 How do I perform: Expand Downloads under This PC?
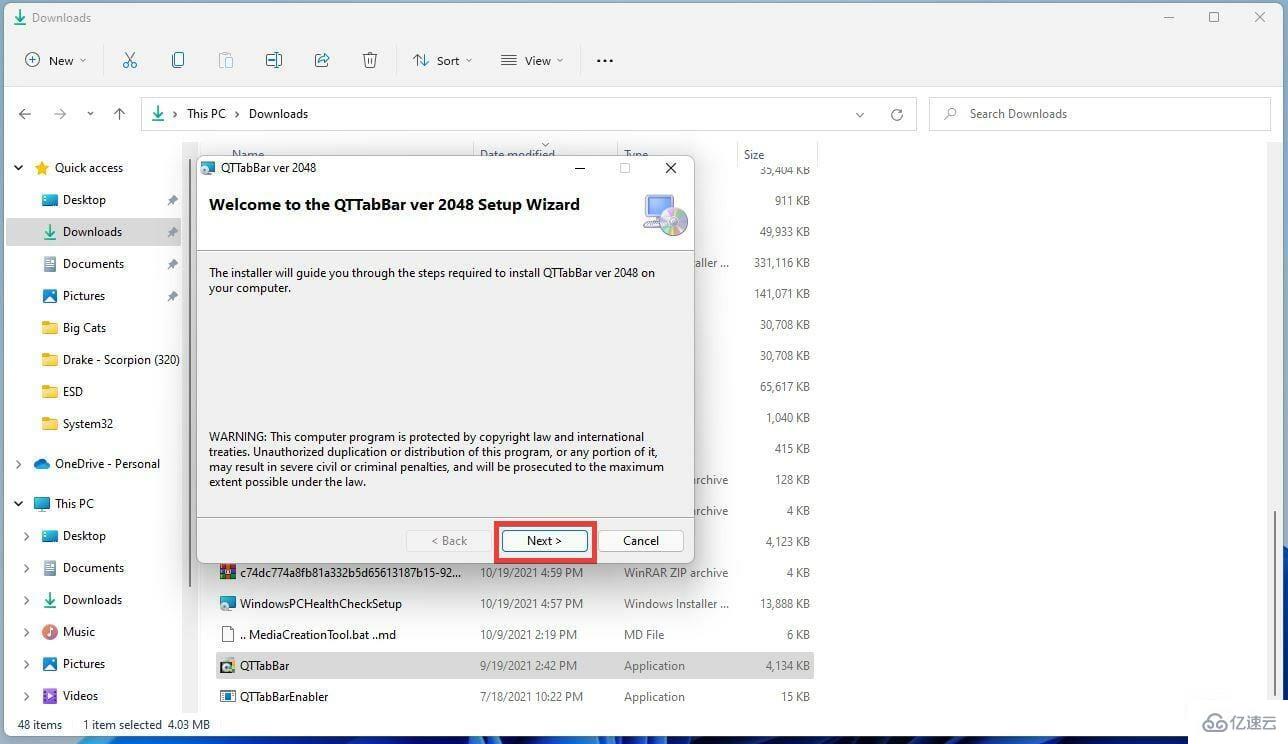click(x=27, y=600)
